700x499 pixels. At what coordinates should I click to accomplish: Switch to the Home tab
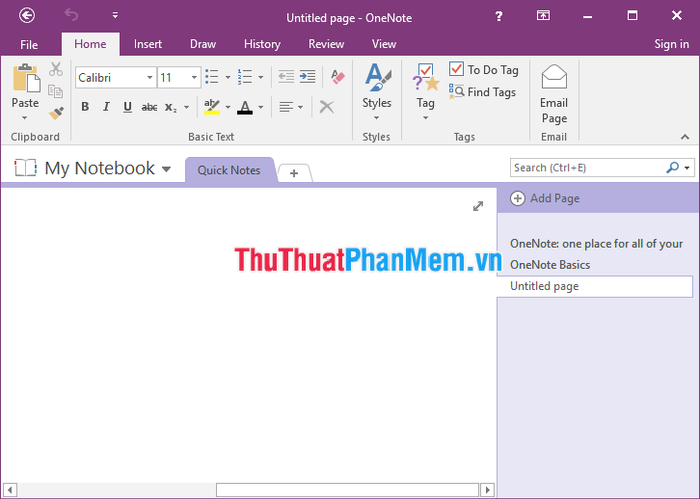(x=90, y=44)
